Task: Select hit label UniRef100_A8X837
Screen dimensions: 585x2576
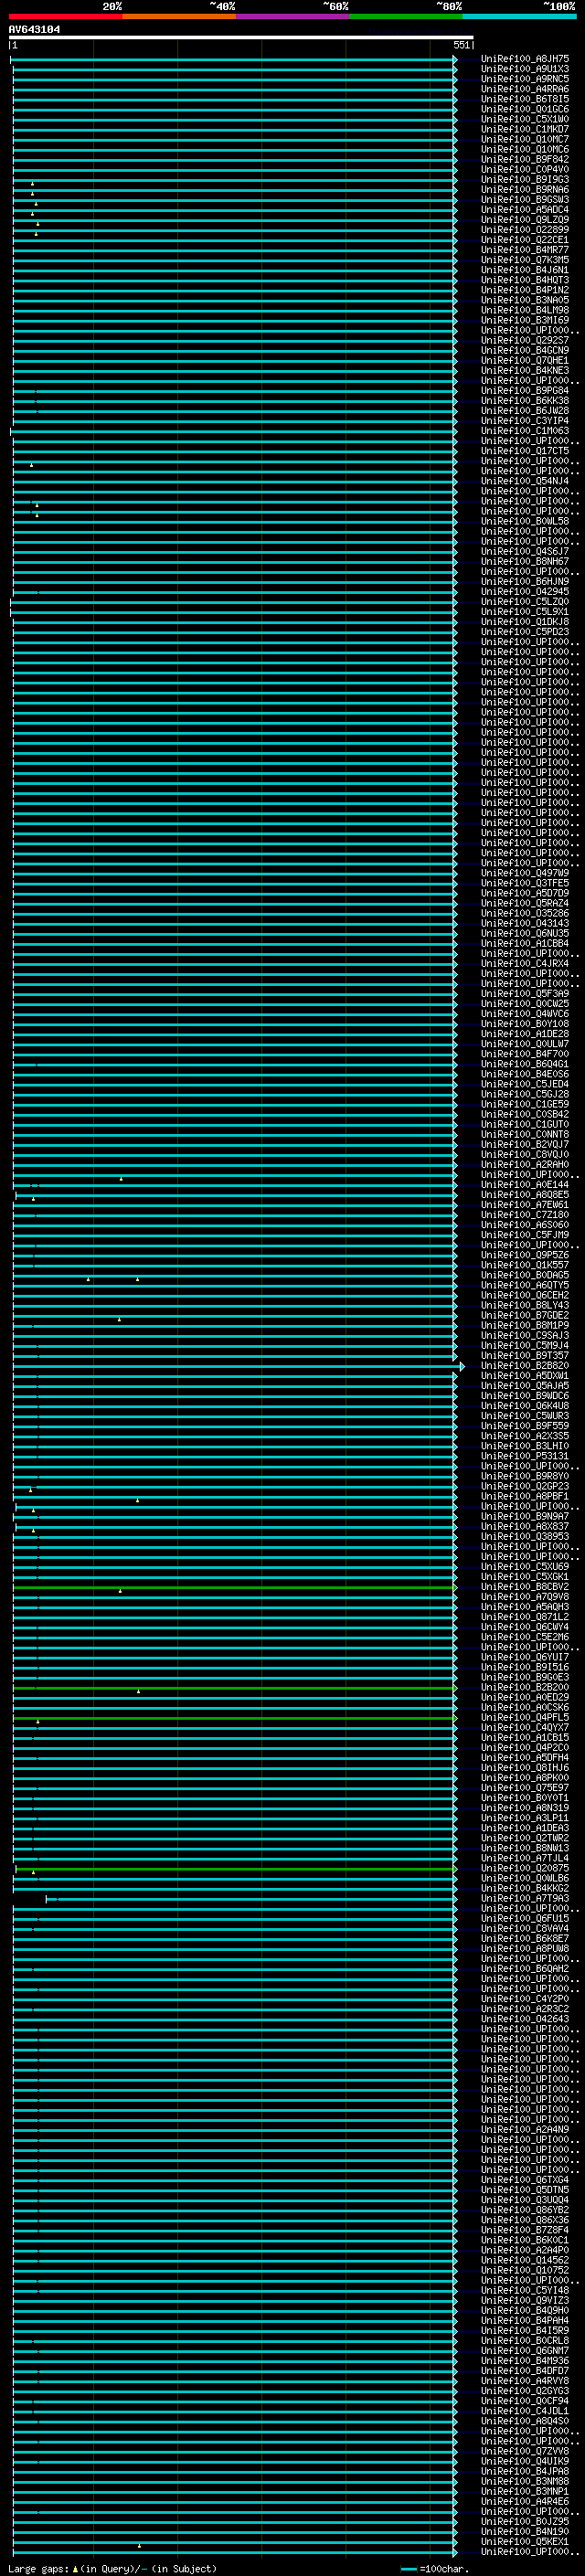Action: 524,1527
